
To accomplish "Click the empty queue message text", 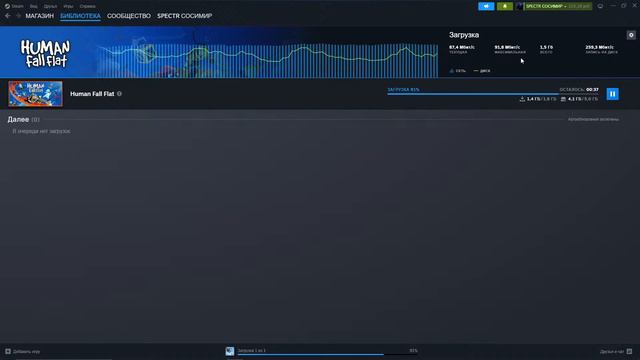I will tap(41, 131).
